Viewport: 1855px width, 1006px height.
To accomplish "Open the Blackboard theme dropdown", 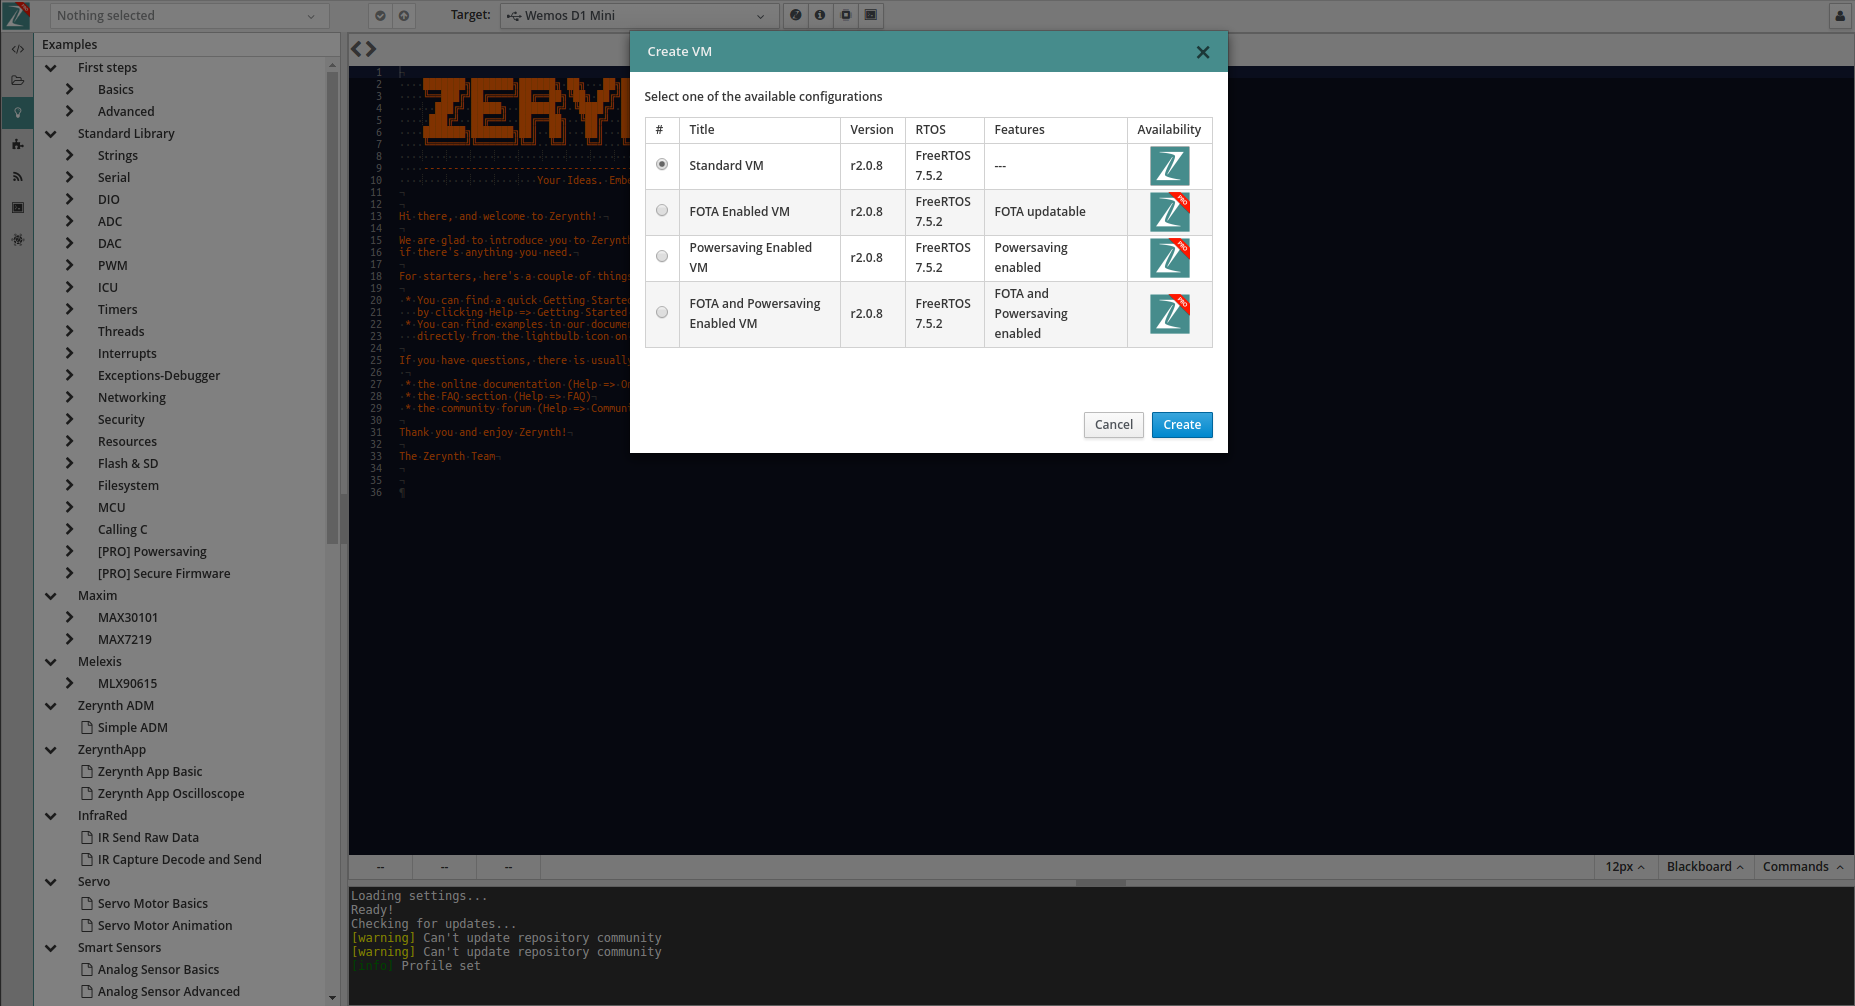I will point(1705,866).
